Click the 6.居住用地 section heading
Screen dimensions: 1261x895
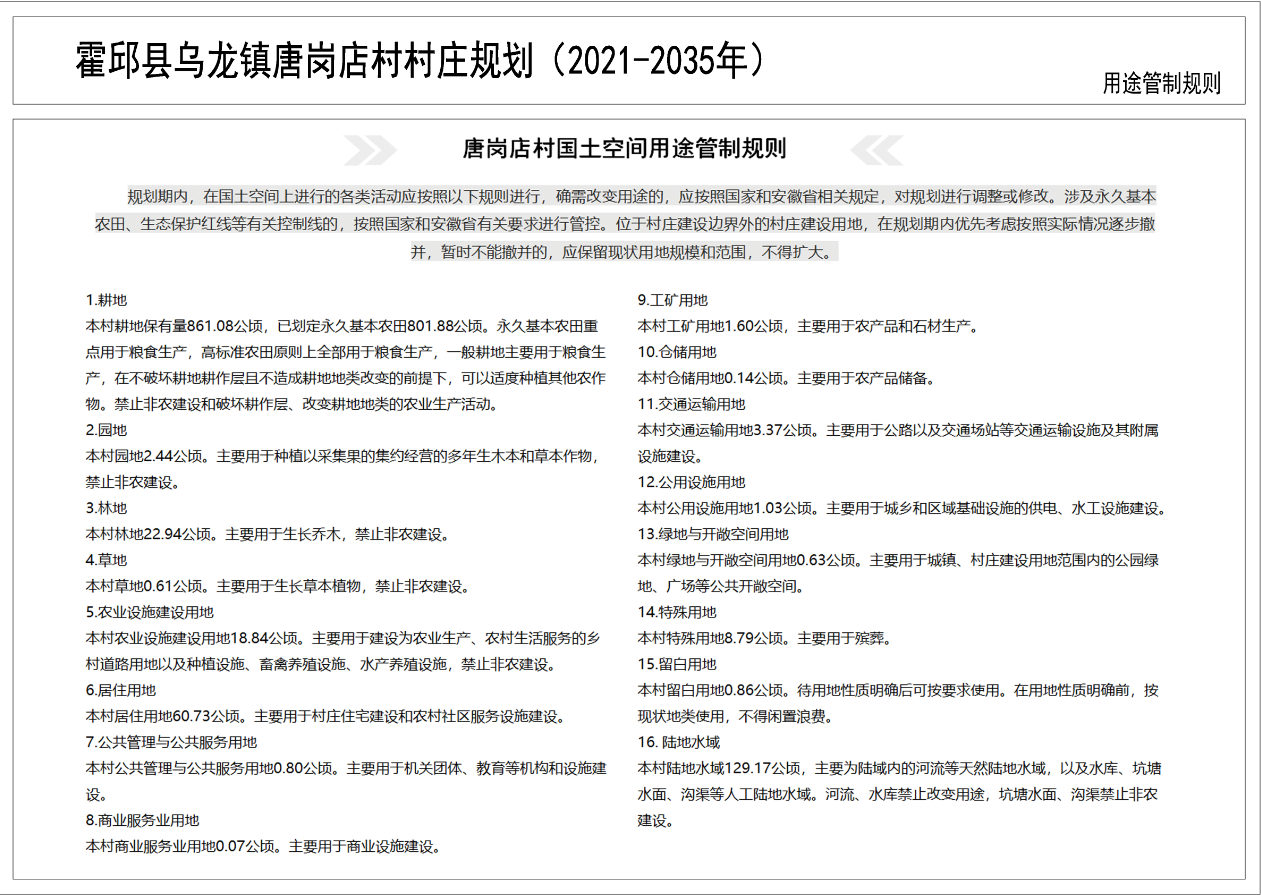[x=120, y=690]
